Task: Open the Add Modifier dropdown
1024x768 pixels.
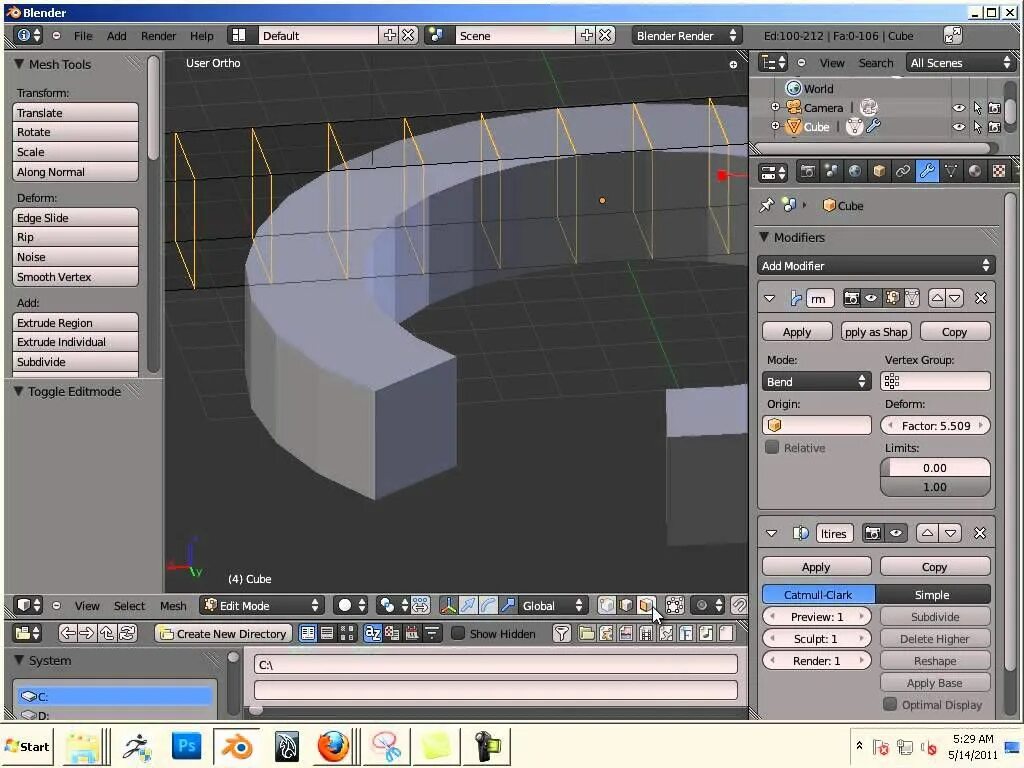Action: (x=876, y=265)
